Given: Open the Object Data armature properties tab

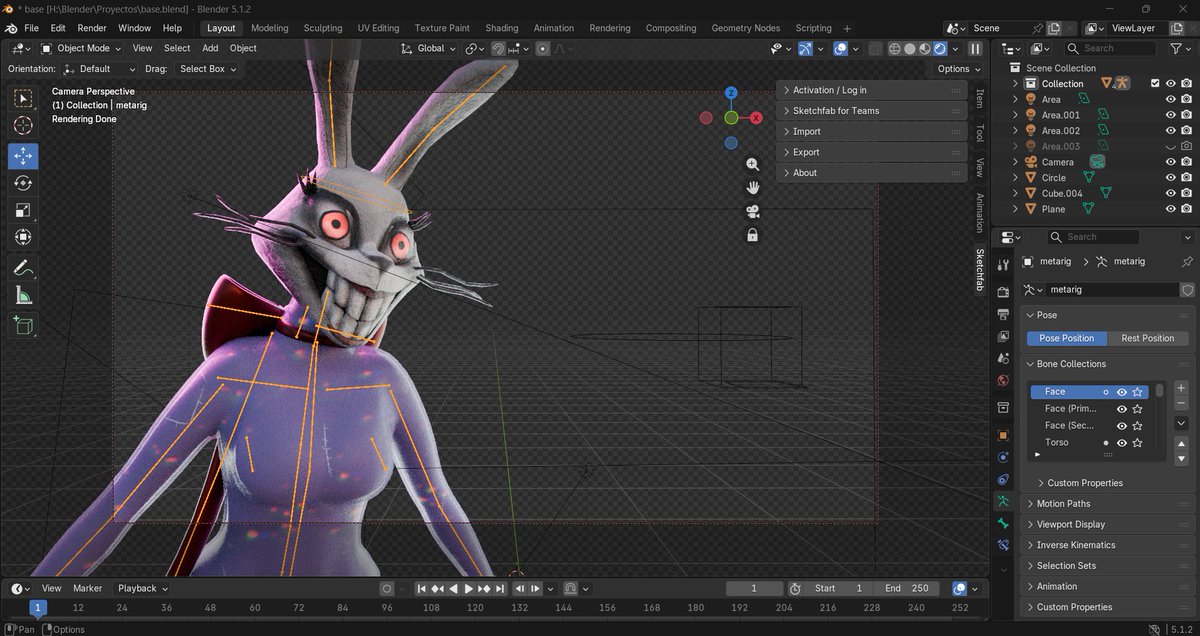Looking at the screenshot, I should (1003, 501).
